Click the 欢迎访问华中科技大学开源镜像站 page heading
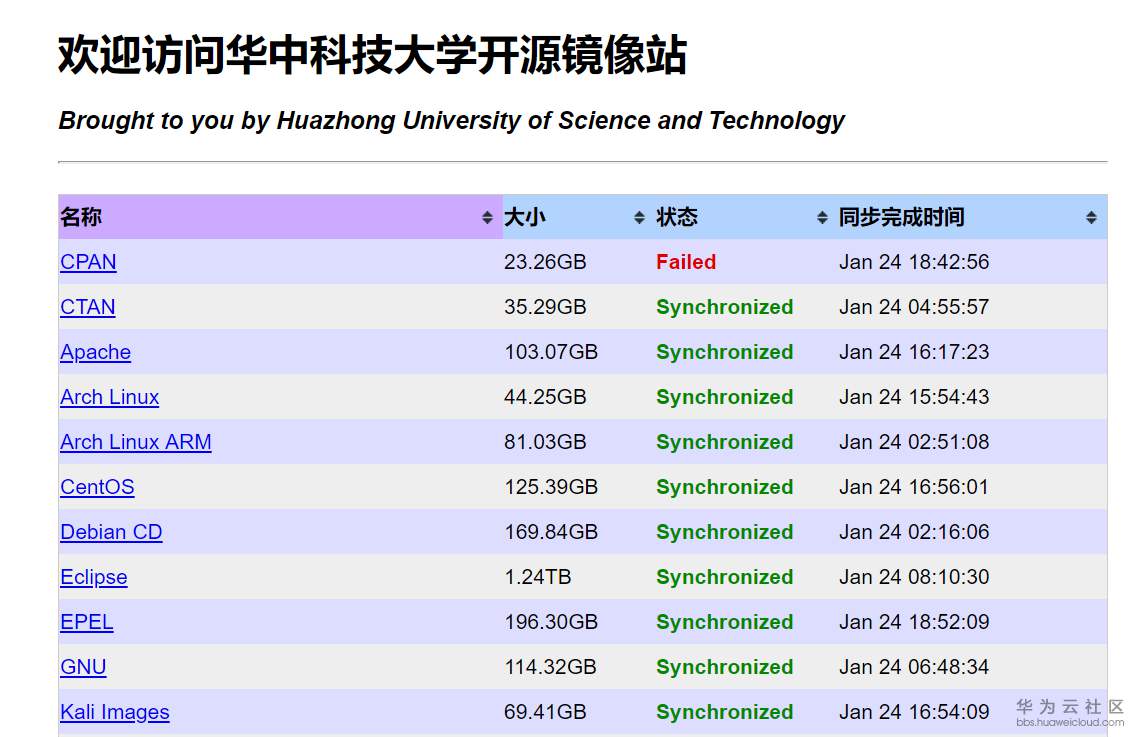The height and width of the screenshot is (737, 1138). coord(372,55)
